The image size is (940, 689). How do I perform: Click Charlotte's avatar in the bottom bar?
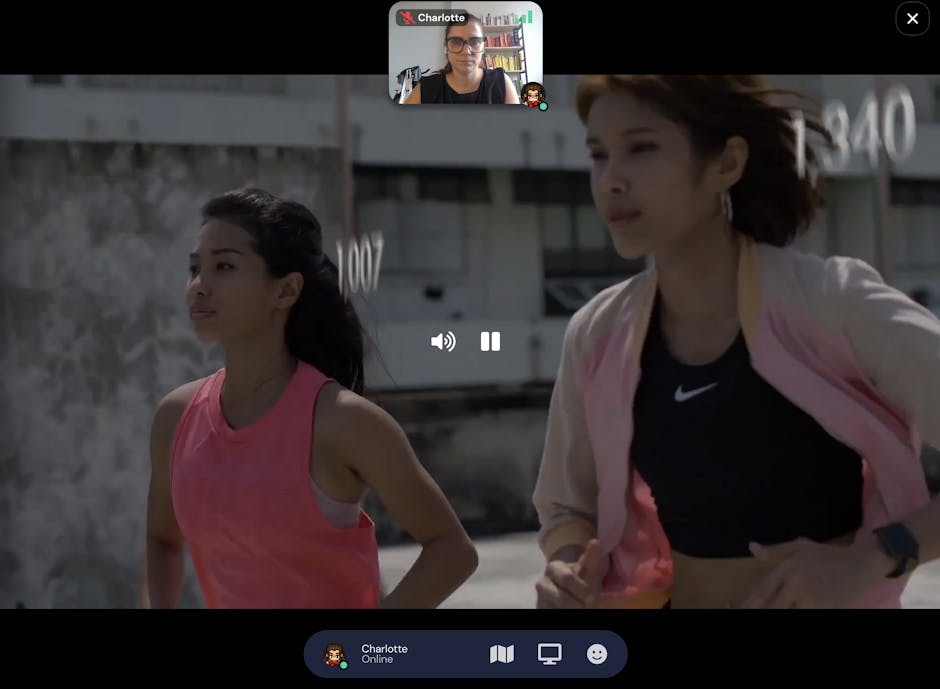point(334,654)
